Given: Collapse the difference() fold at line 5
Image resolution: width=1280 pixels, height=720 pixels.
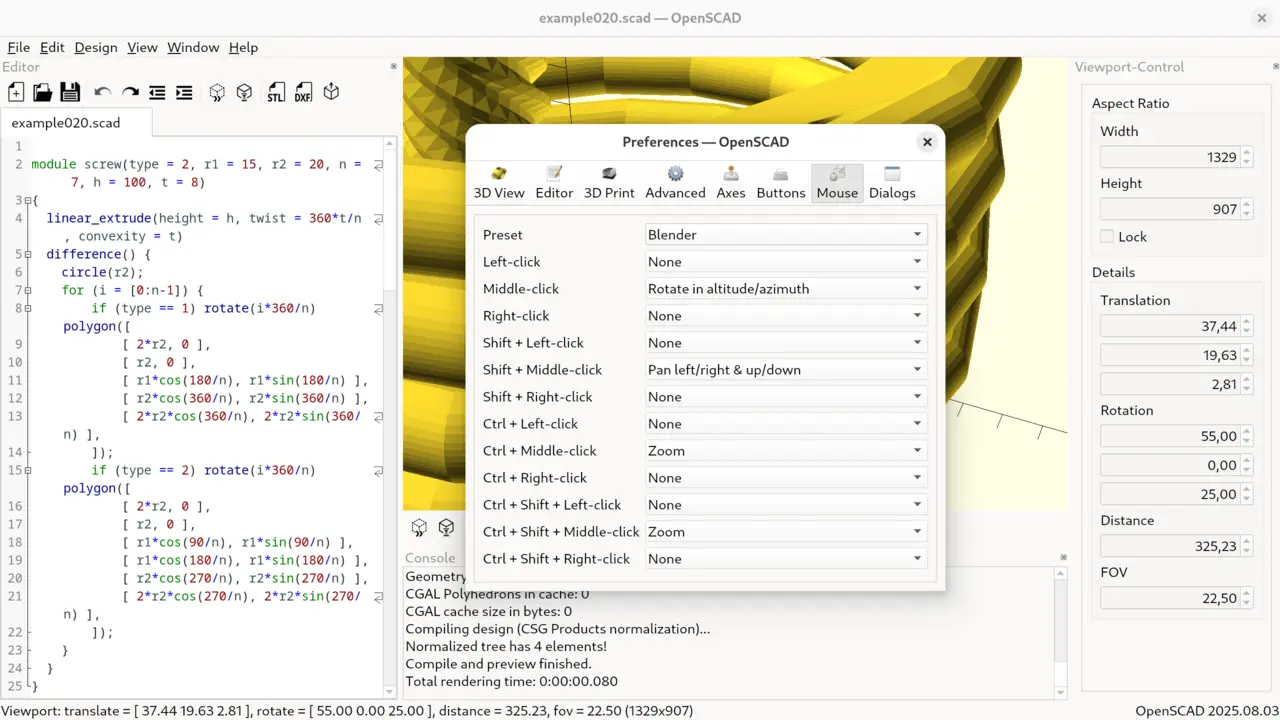Looking at the screenshot, I should (28, 254).
